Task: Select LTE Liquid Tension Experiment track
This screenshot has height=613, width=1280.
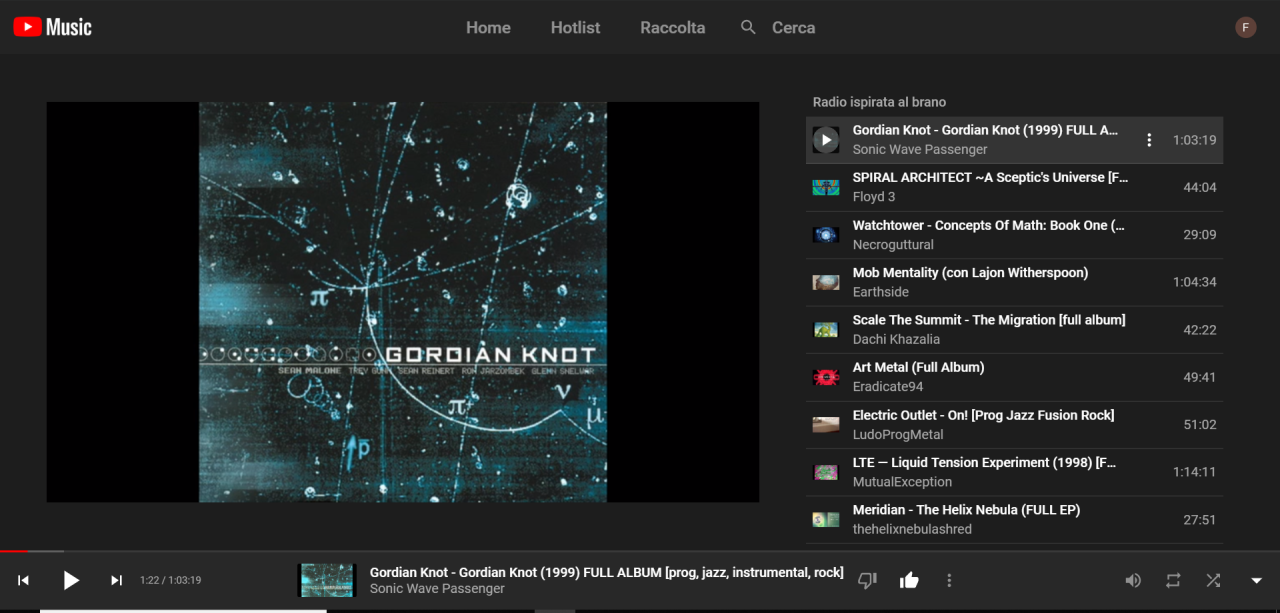Action: [1014, 472]
